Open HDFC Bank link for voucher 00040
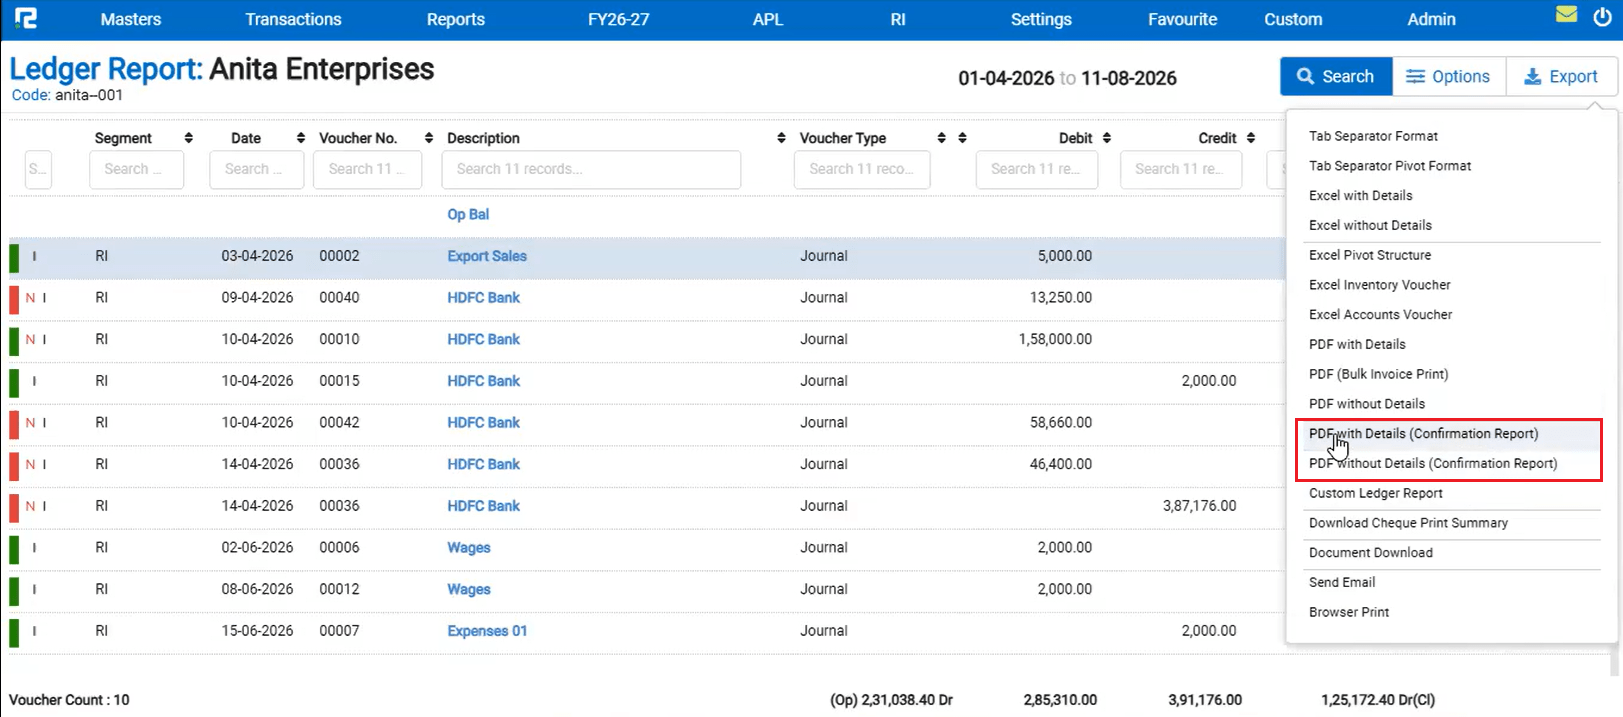This screenshot has height=717, width=1623. 484,298
